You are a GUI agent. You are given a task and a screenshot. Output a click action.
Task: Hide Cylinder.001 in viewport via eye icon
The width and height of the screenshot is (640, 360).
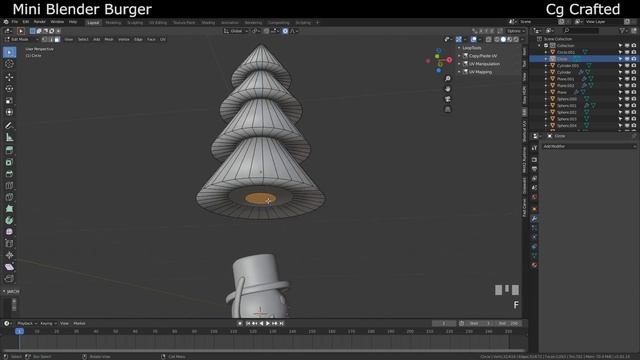627,65
